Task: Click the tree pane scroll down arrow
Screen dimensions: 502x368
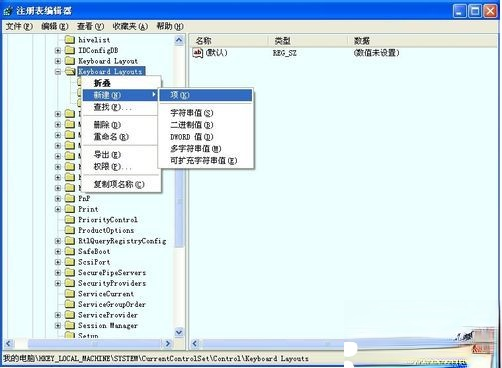Action: 179,332
